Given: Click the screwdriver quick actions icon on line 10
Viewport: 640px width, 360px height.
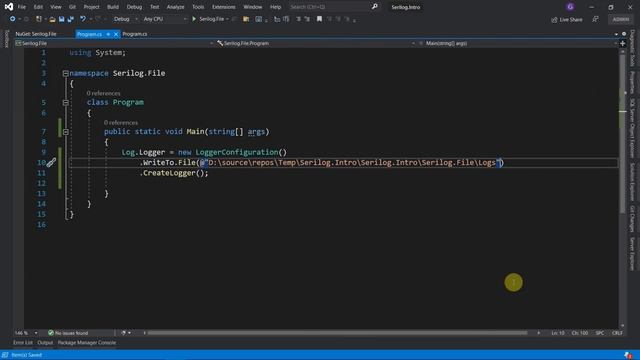Looking at the screenshot, I should point(51,163).
